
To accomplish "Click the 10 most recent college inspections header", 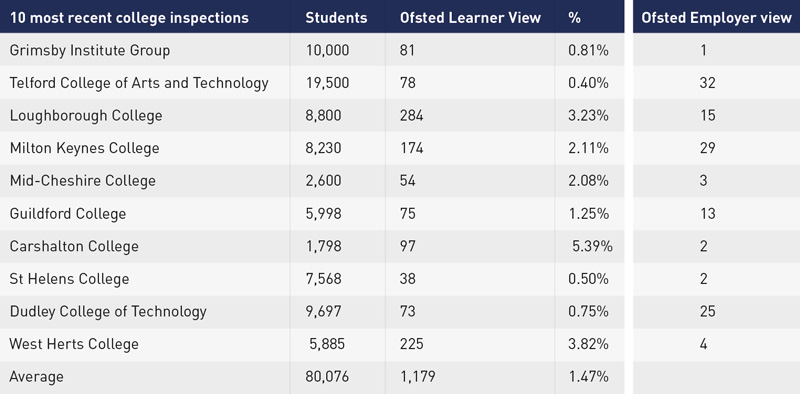I will pyautogui.click(x=130, y=17).
